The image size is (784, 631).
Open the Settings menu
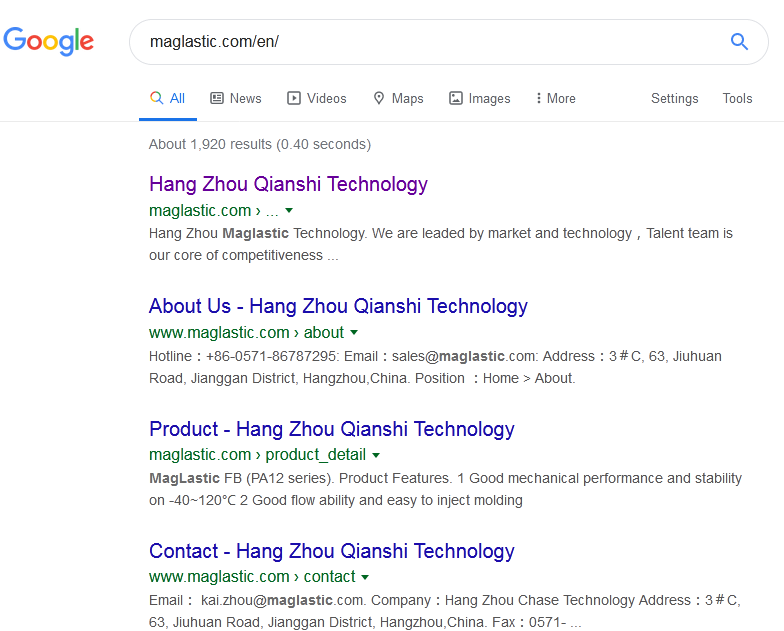pyautogui.click(x=674, y=98)
